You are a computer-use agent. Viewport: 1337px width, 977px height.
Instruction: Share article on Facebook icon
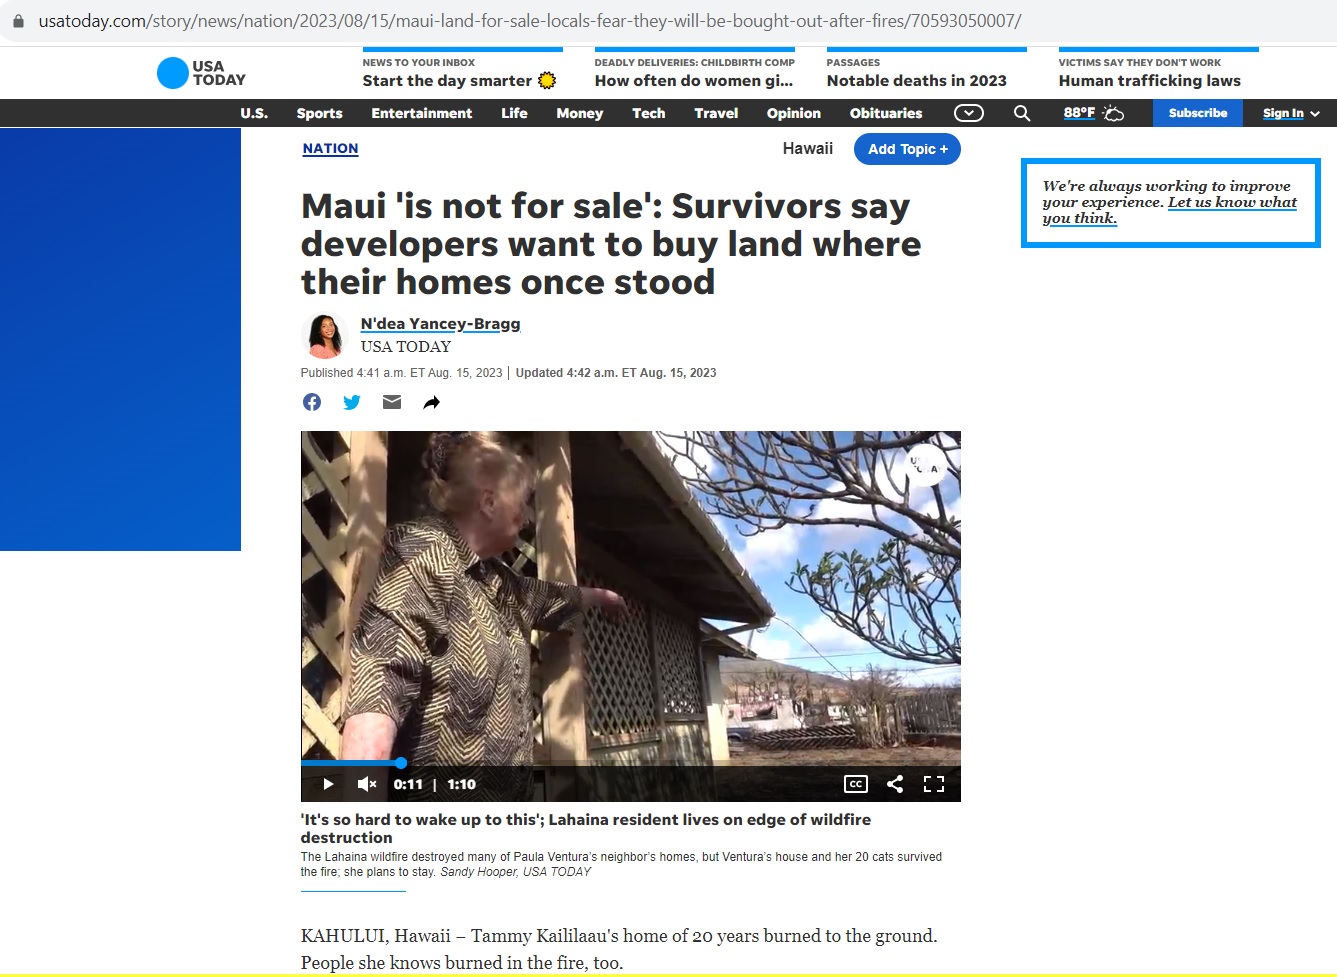point(312,402)
